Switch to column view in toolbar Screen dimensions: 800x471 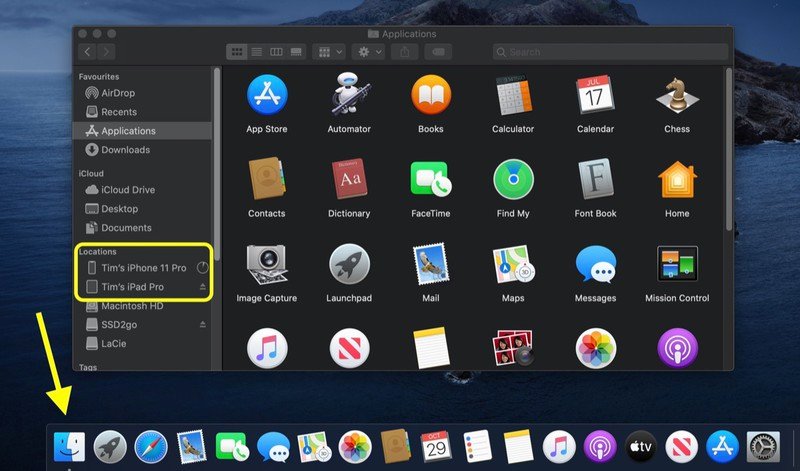(x=275, y=51)
